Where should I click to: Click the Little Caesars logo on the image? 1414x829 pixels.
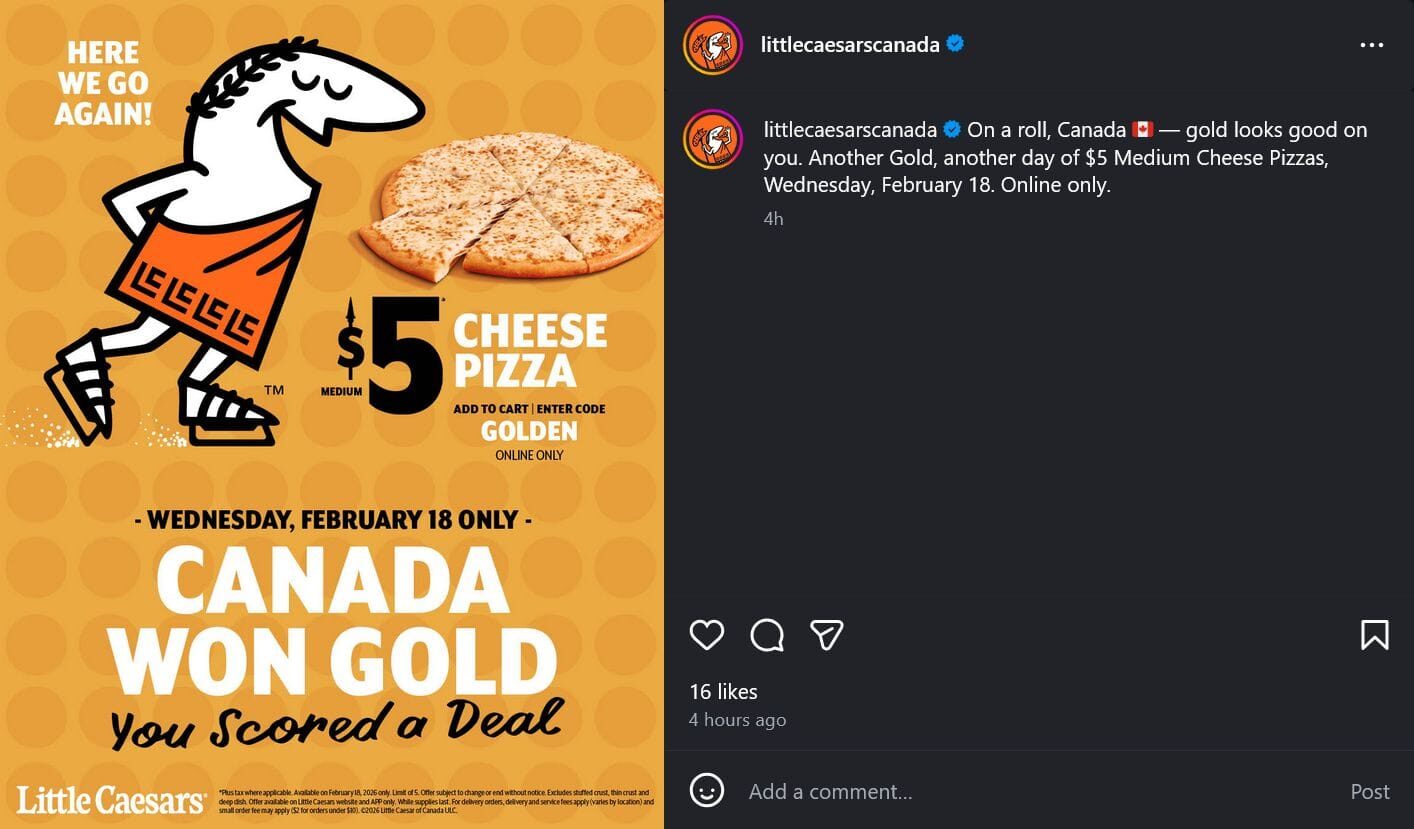(x=110, y=800)
